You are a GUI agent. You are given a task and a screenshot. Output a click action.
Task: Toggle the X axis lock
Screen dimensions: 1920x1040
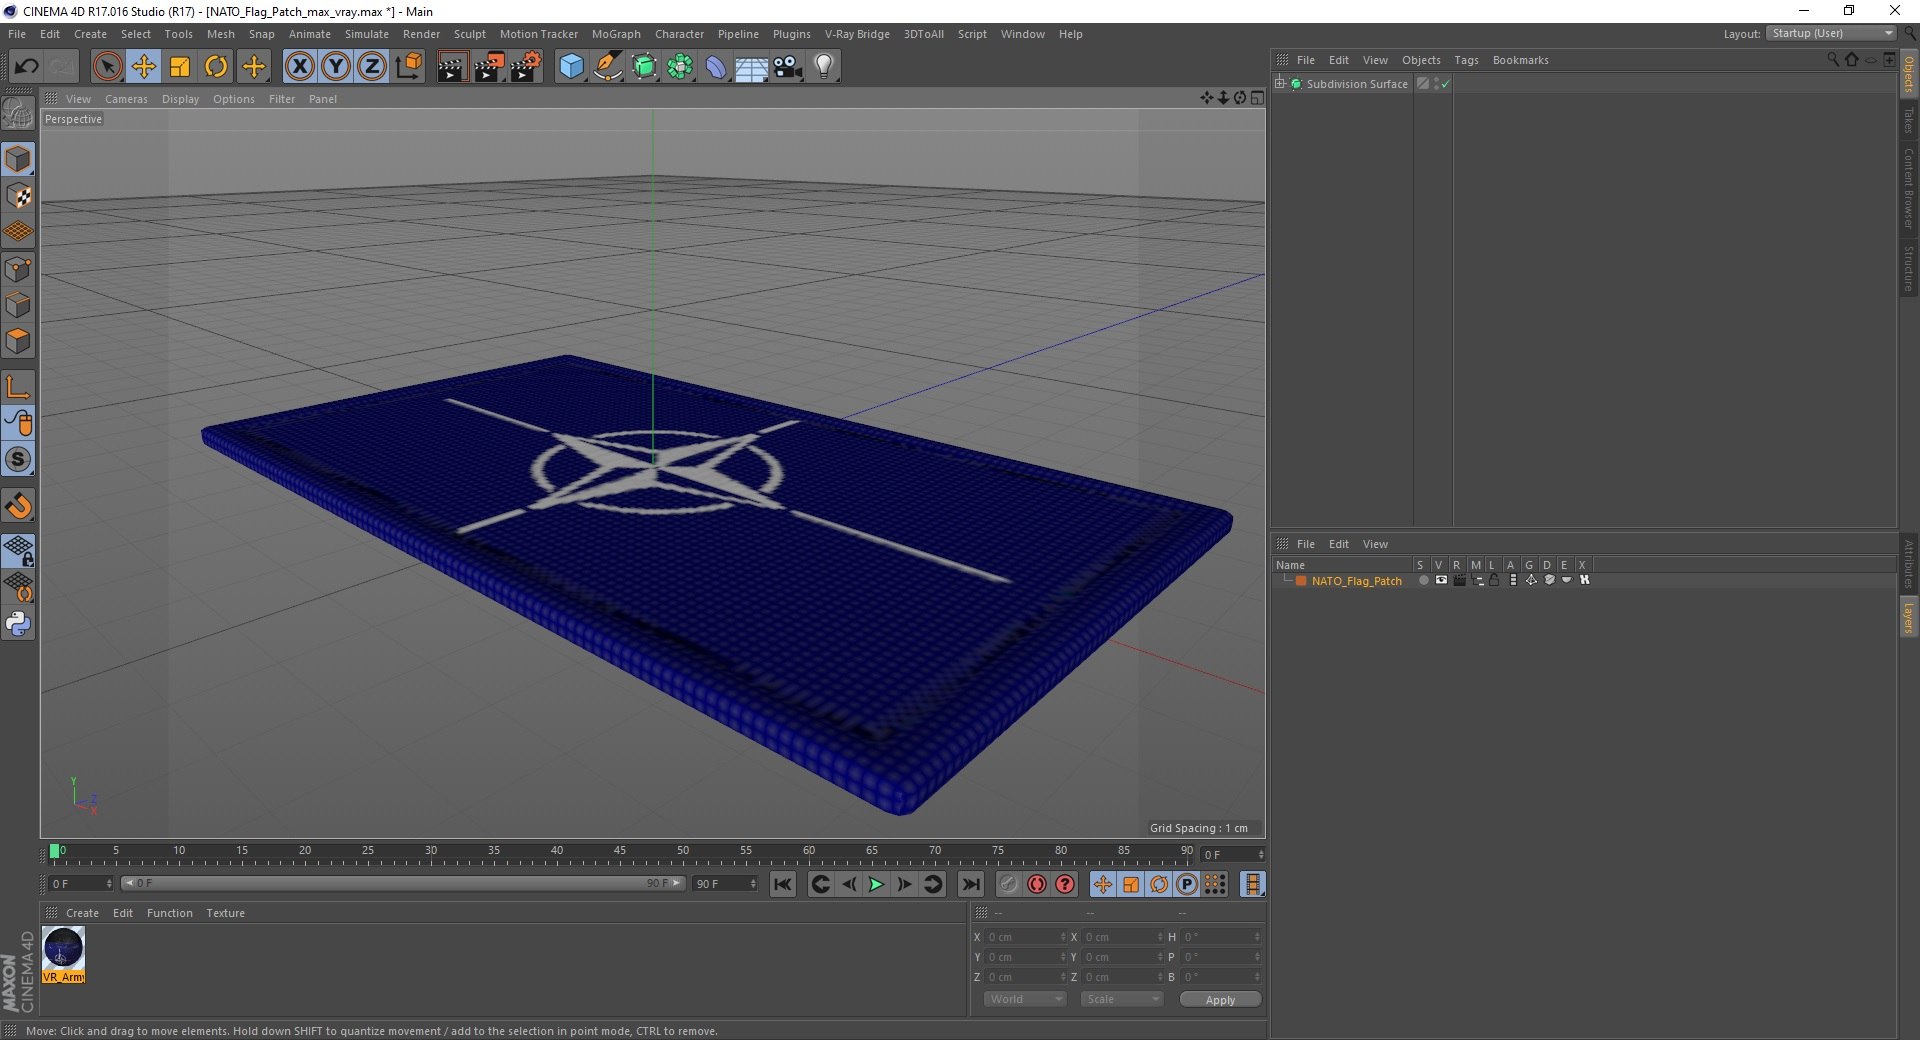click(x=299, y=67)
